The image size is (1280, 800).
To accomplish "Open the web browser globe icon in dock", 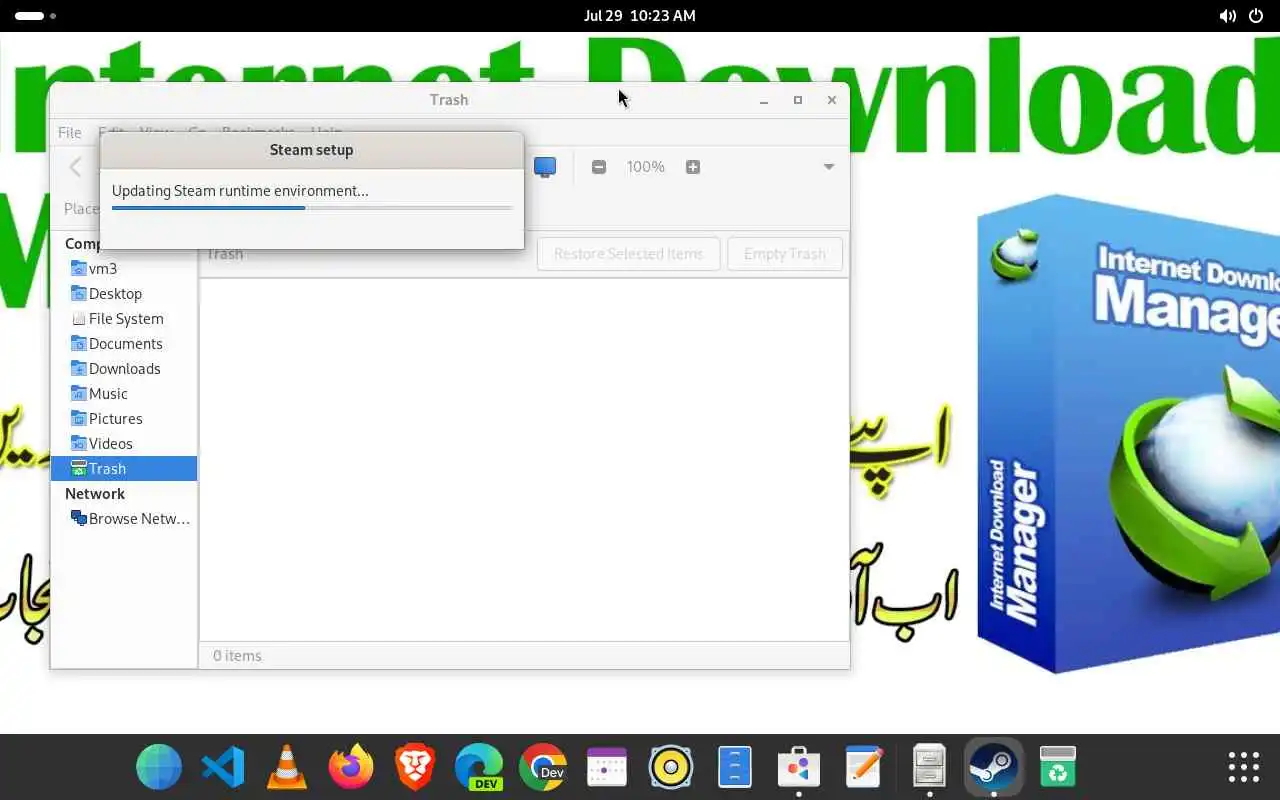I will click(x=159, y=768).
